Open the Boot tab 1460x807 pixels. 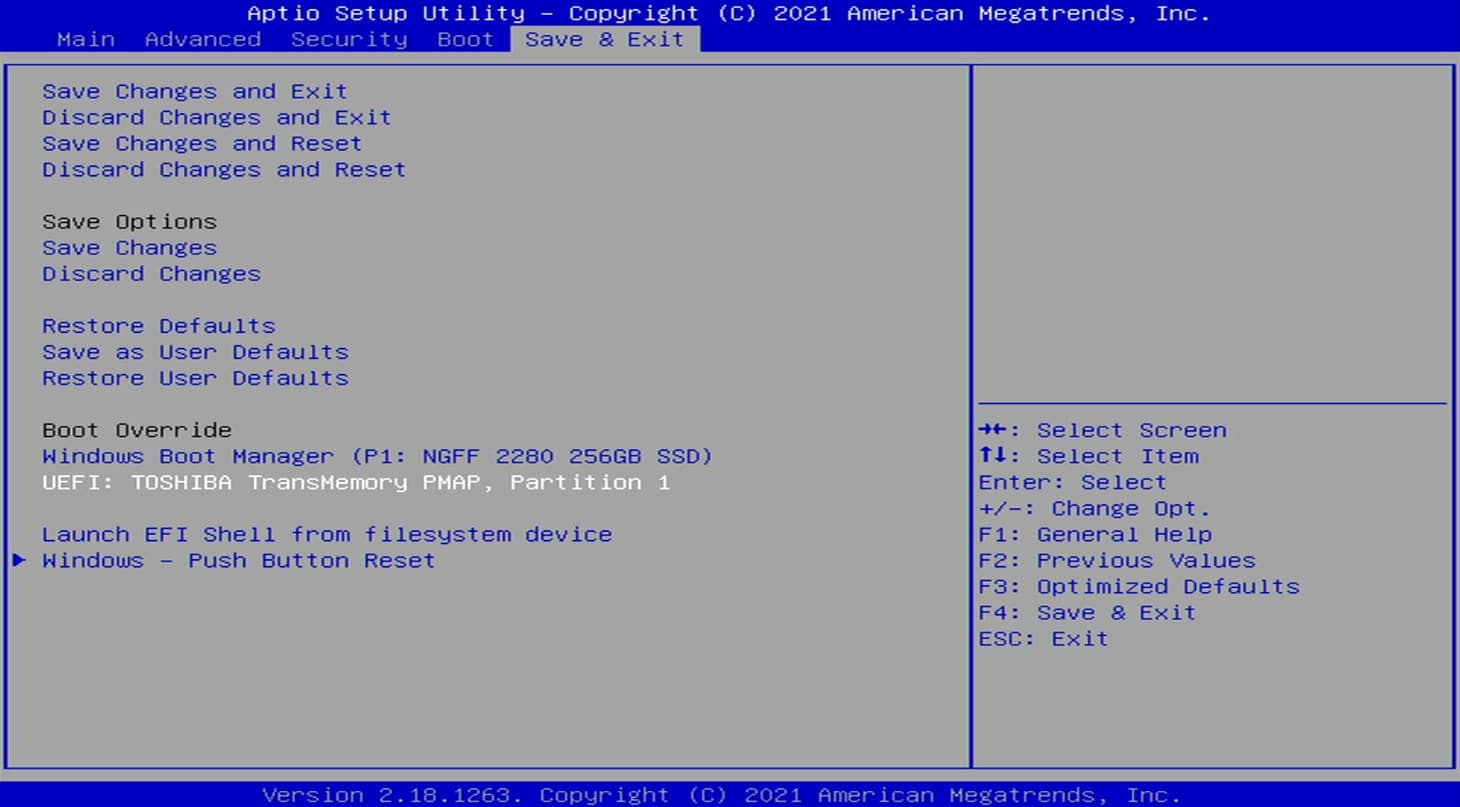coord(465,39)
